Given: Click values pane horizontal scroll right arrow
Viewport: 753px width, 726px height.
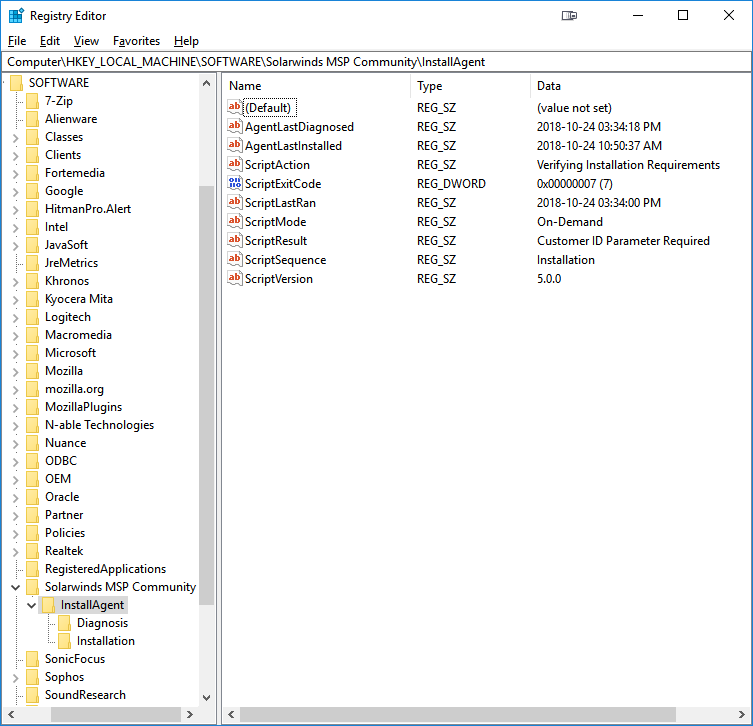Looking at the screenshot, I should coord(741,714).
